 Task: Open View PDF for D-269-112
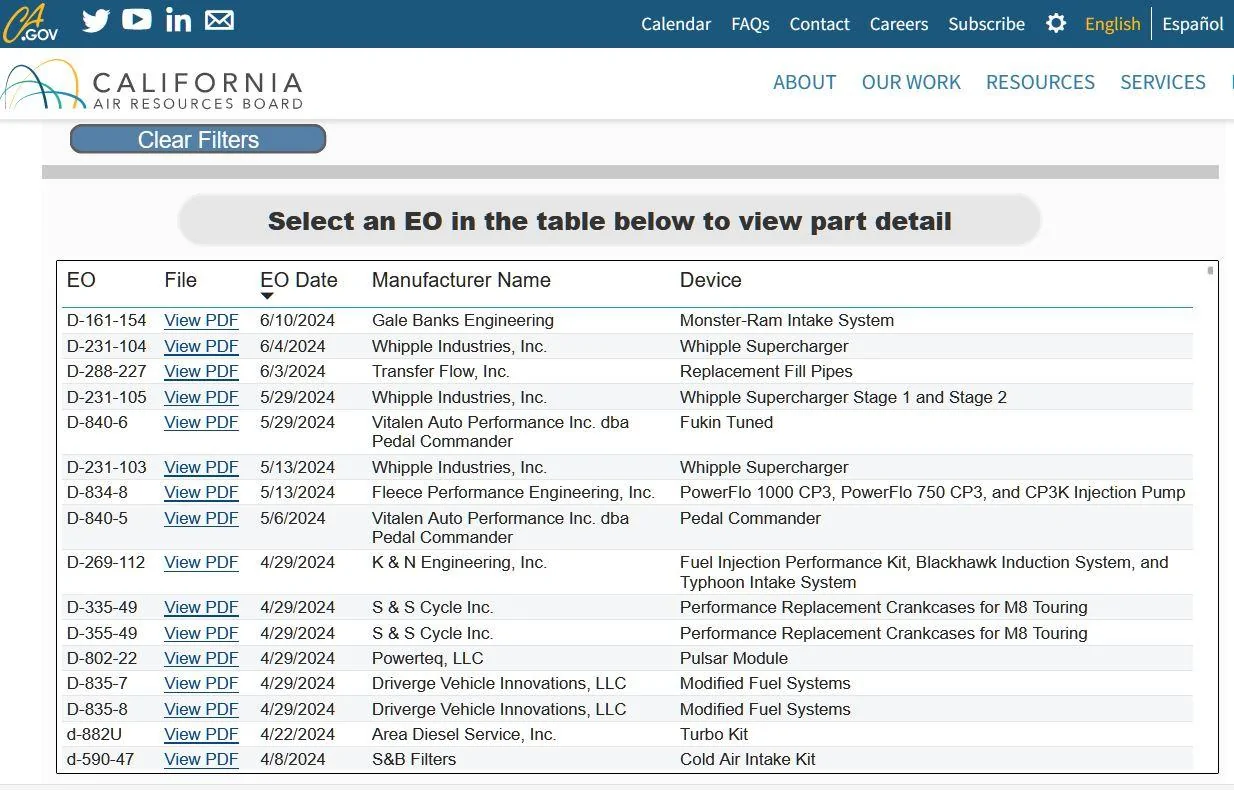coord(201,562)
